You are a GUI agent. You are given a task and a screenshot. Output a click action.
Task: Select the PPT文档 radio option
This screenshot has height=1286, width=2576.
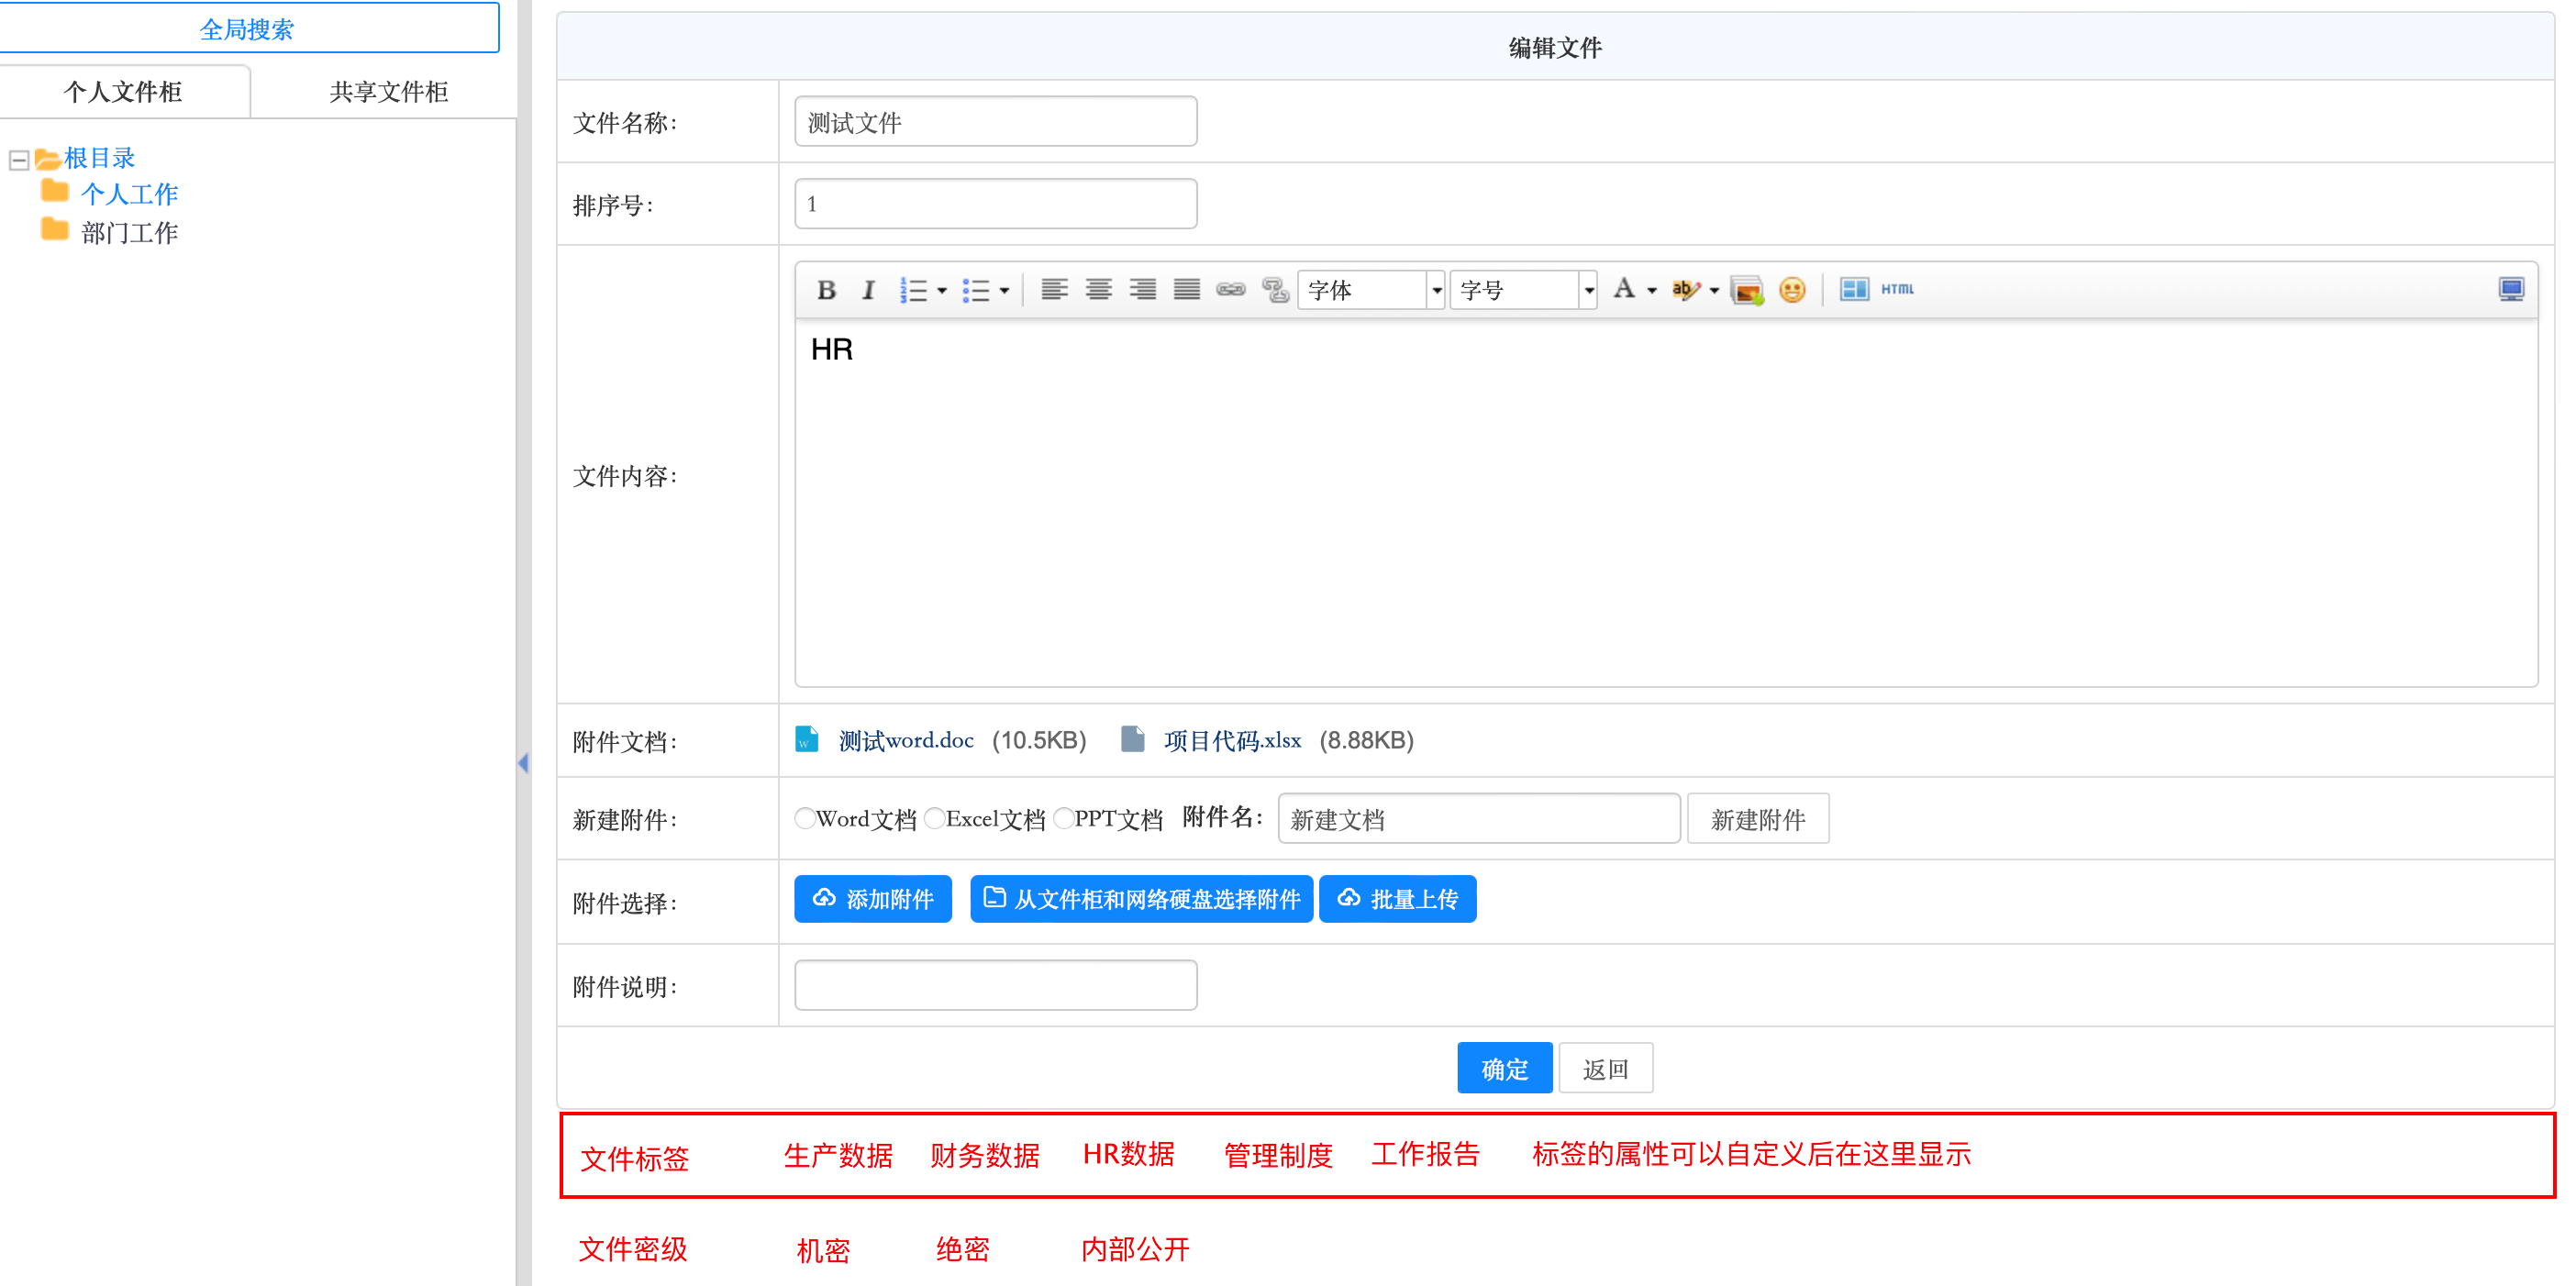click(x=1064, y=818)
